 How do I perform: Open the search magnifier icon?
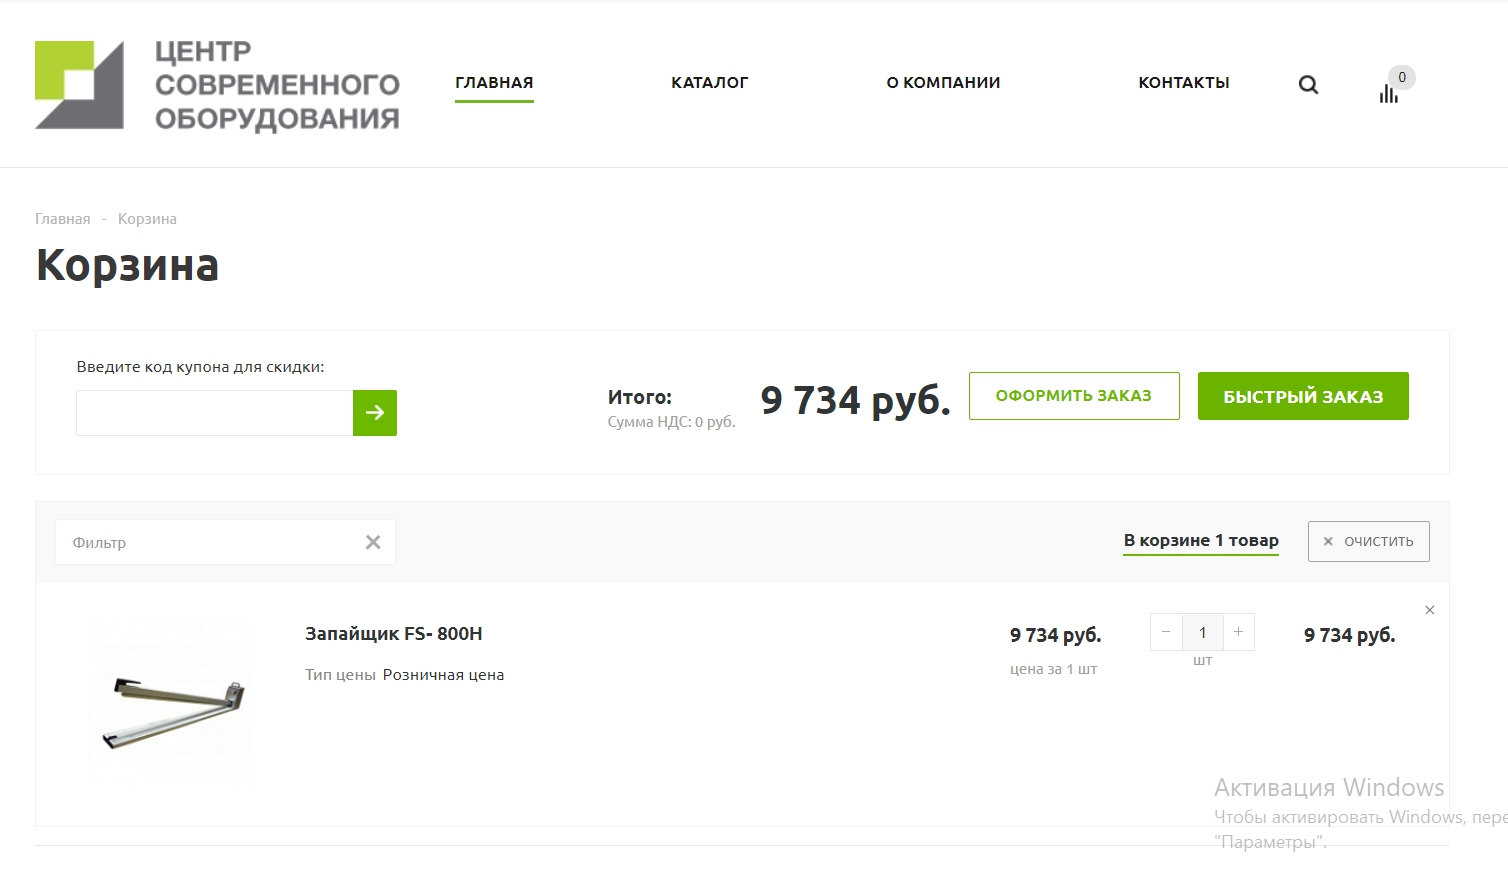pyautogui.click(x=1308, y=85)
